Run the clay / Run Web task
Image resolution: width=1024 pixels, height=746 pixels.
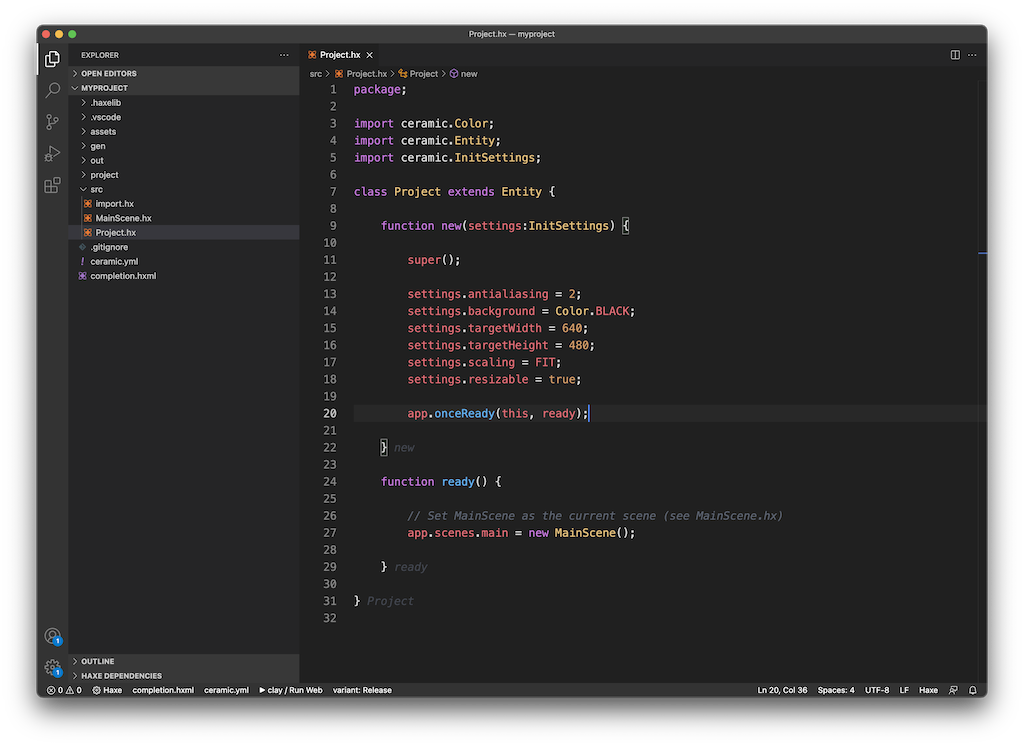coord(291,690)
